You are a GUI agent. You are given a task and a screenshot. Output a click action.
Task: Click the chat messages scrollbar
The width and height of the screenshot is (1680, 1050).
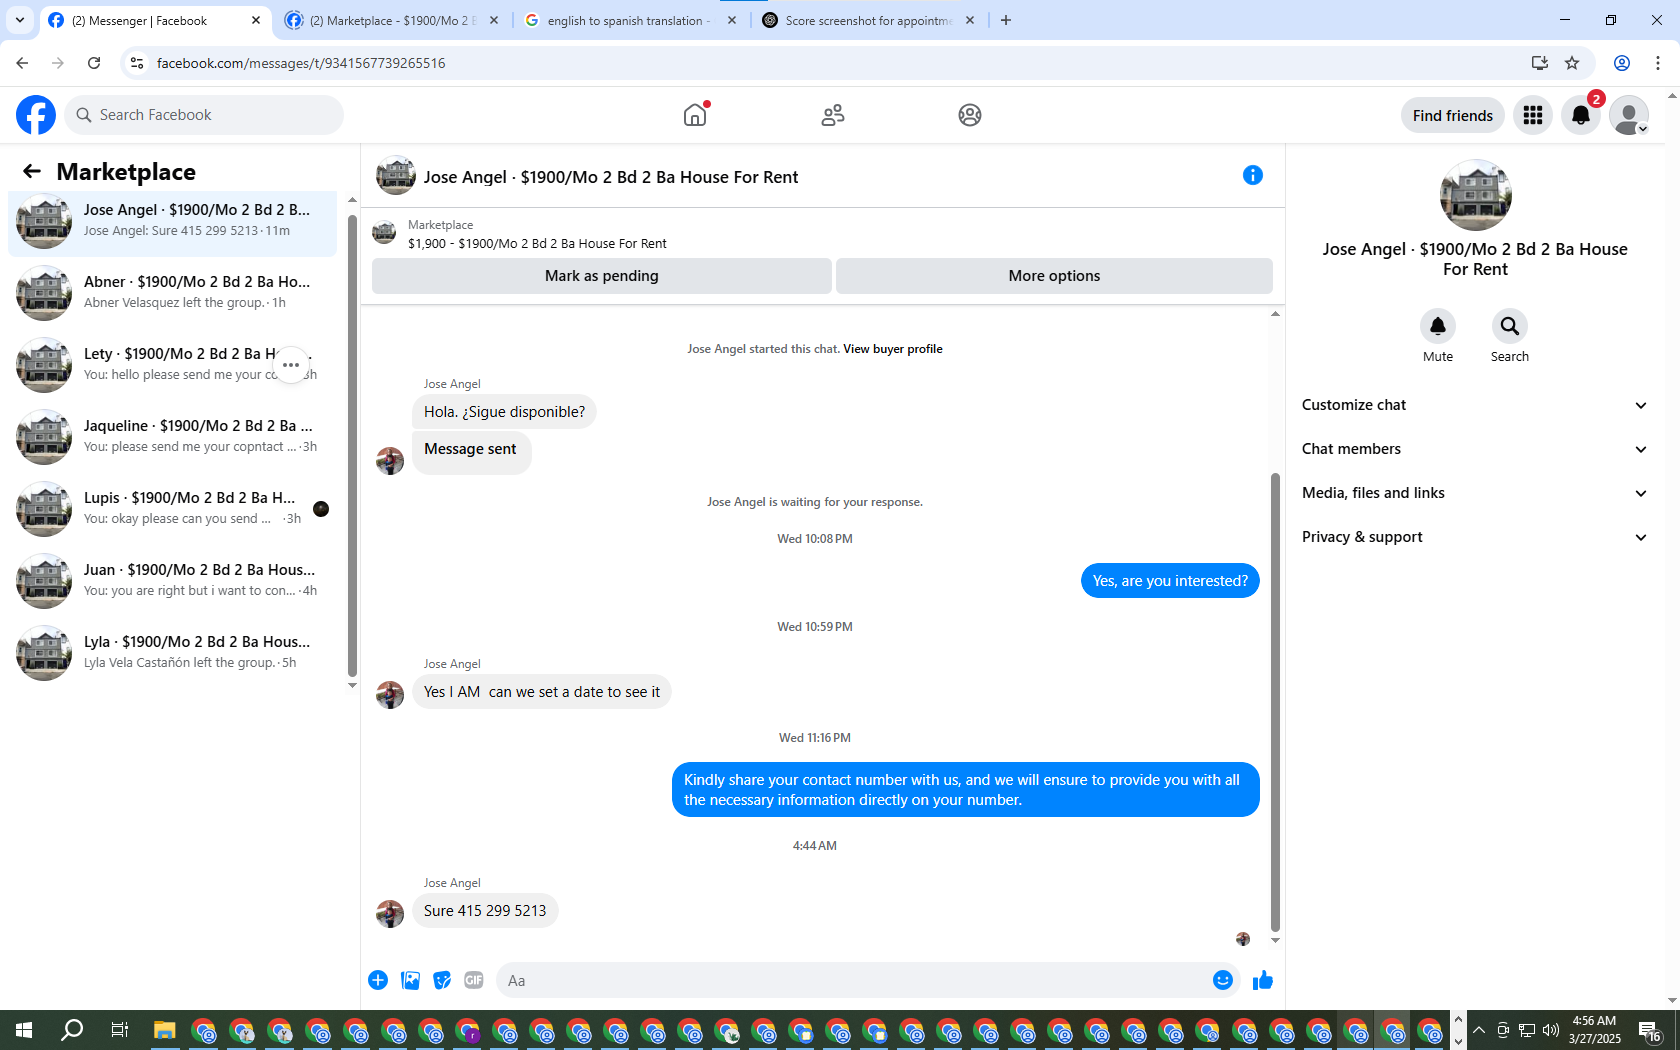[x=1275, y=700]
